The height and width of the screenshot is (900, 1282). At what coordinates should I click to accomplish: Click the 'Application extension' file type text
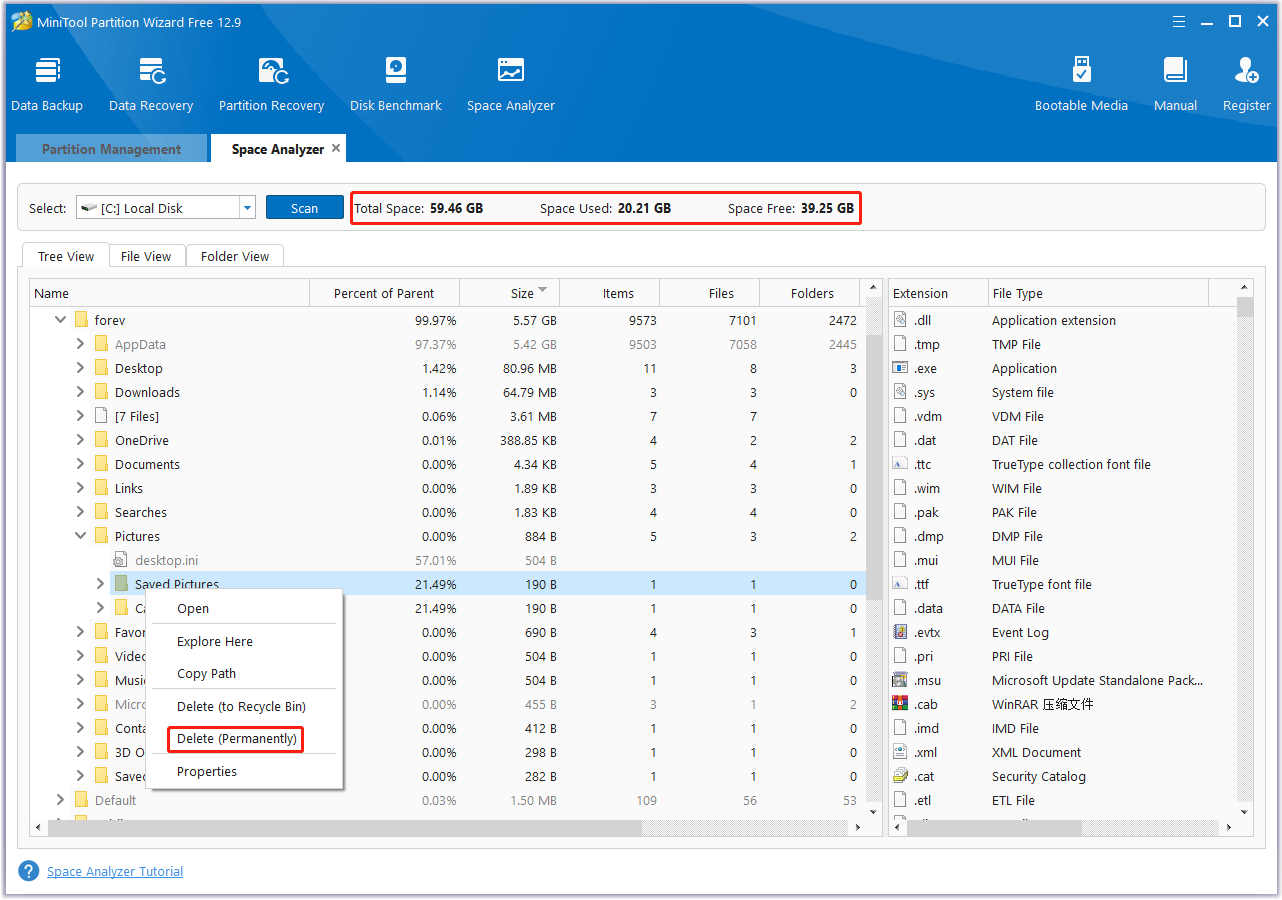[x=1054, y=320]
